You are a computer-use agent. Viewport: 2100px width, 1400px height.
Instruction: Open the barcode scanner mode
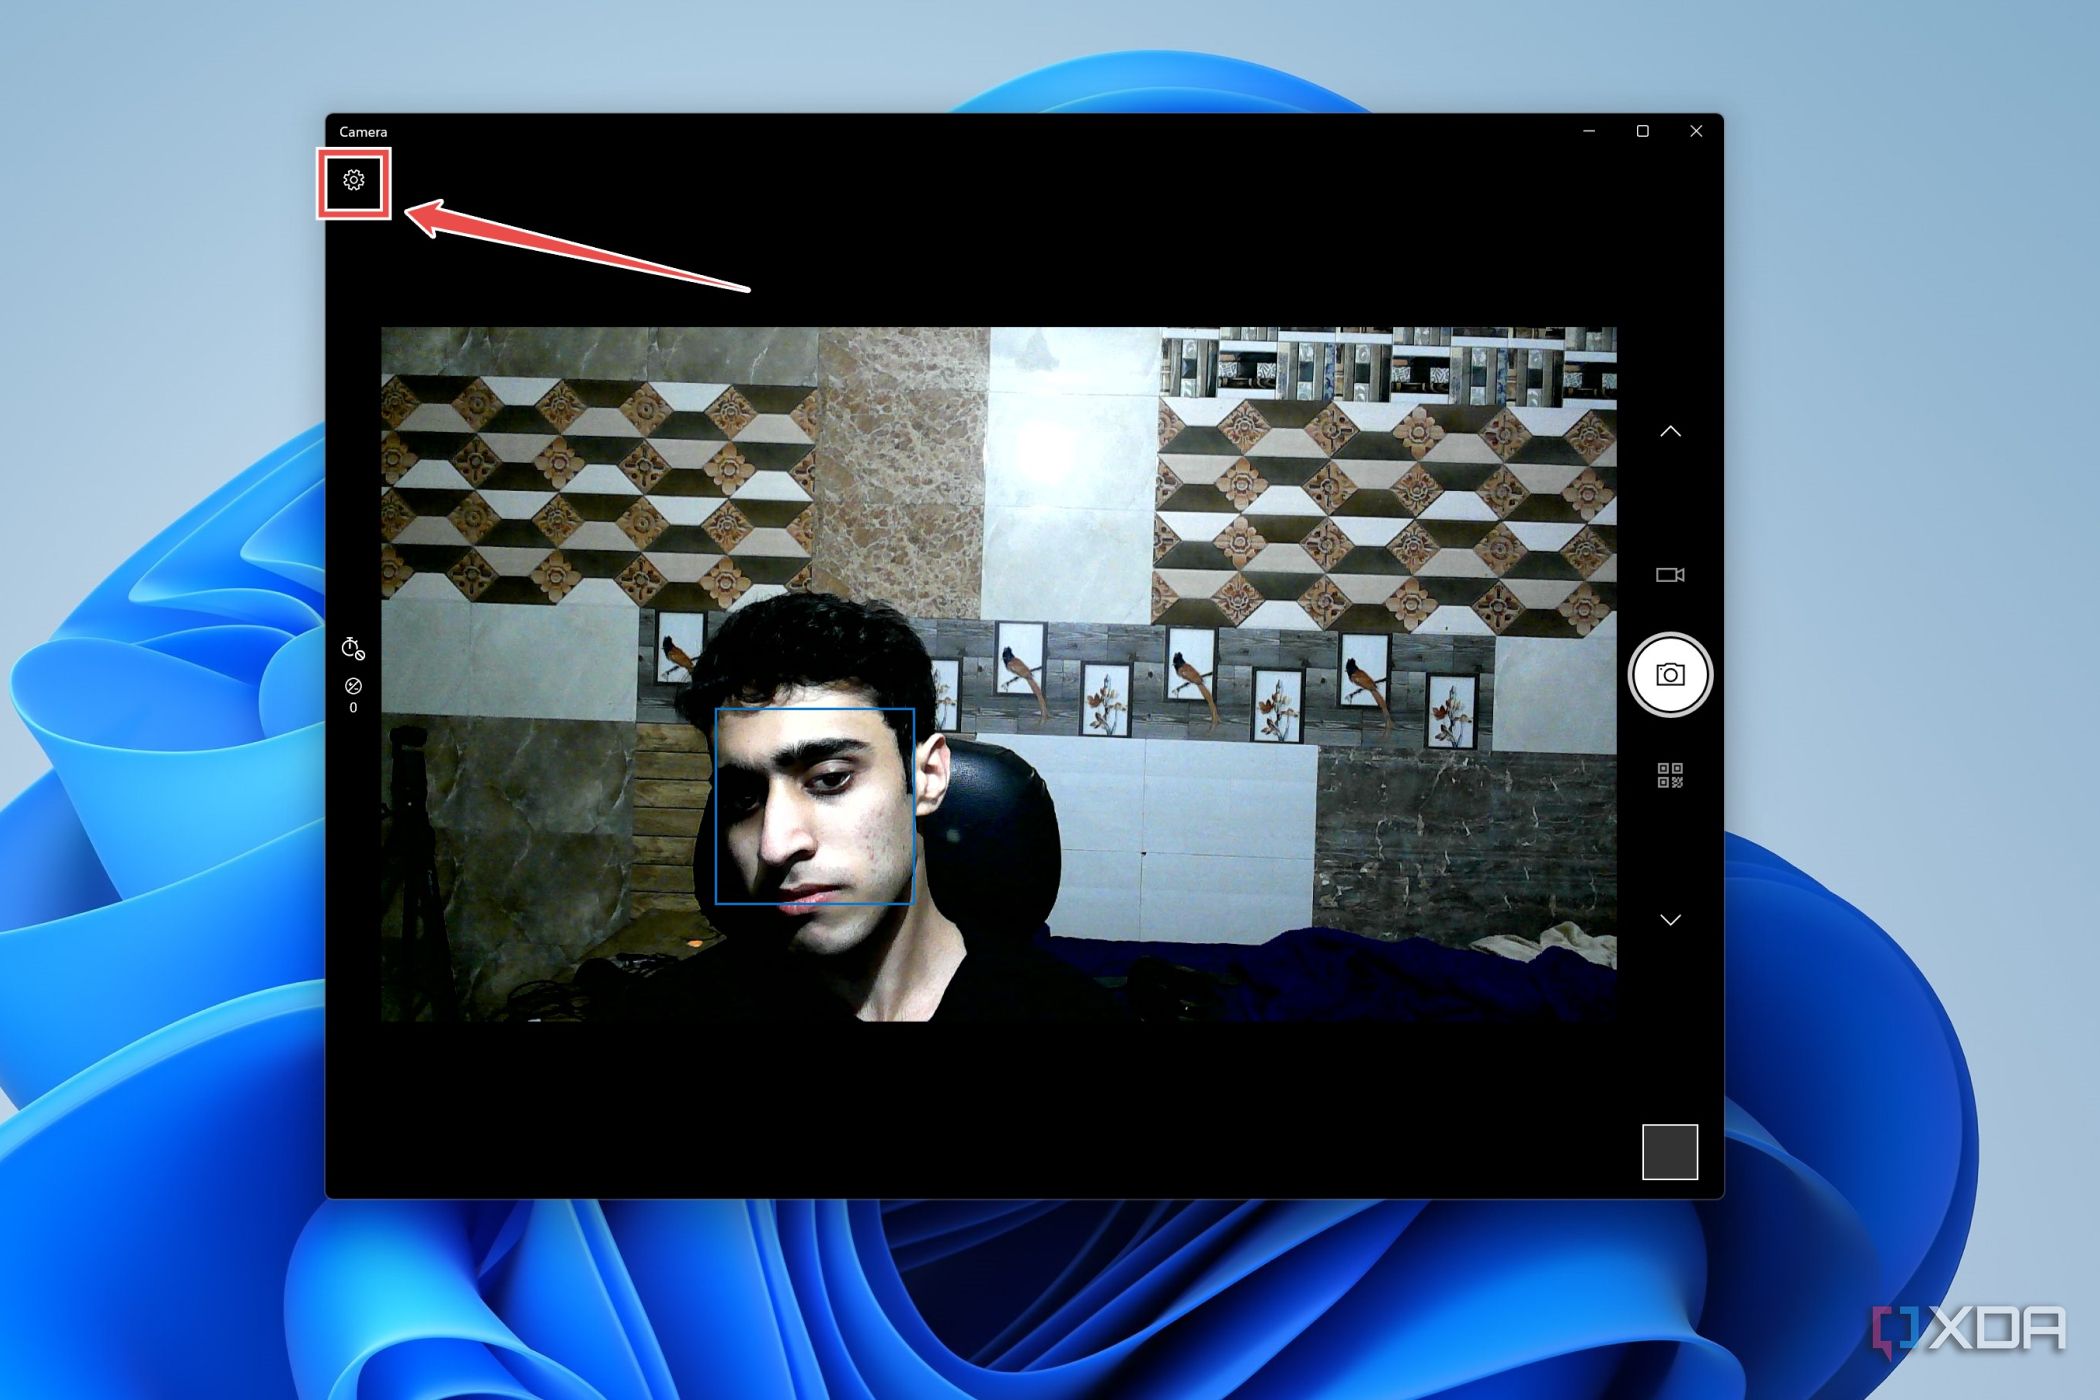[1670, 776]
